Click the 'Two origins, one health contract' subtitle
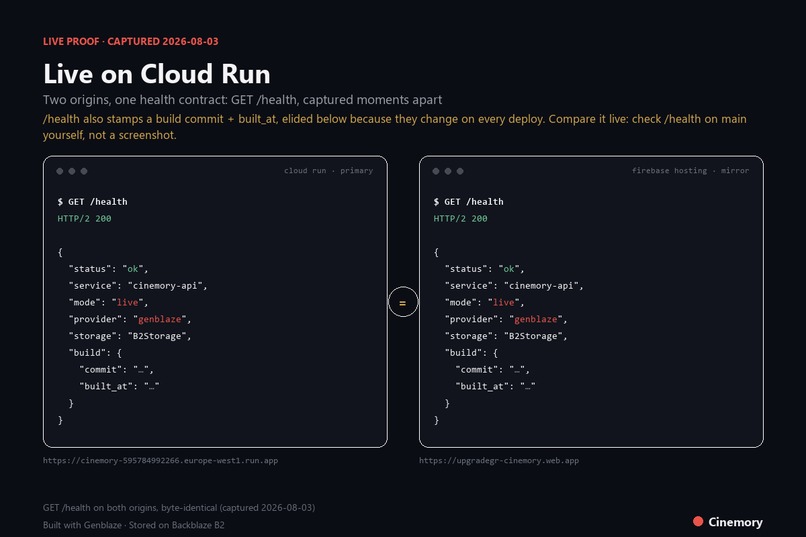The image size is (806, 537). pyautogui.click(x=242, y=100)
